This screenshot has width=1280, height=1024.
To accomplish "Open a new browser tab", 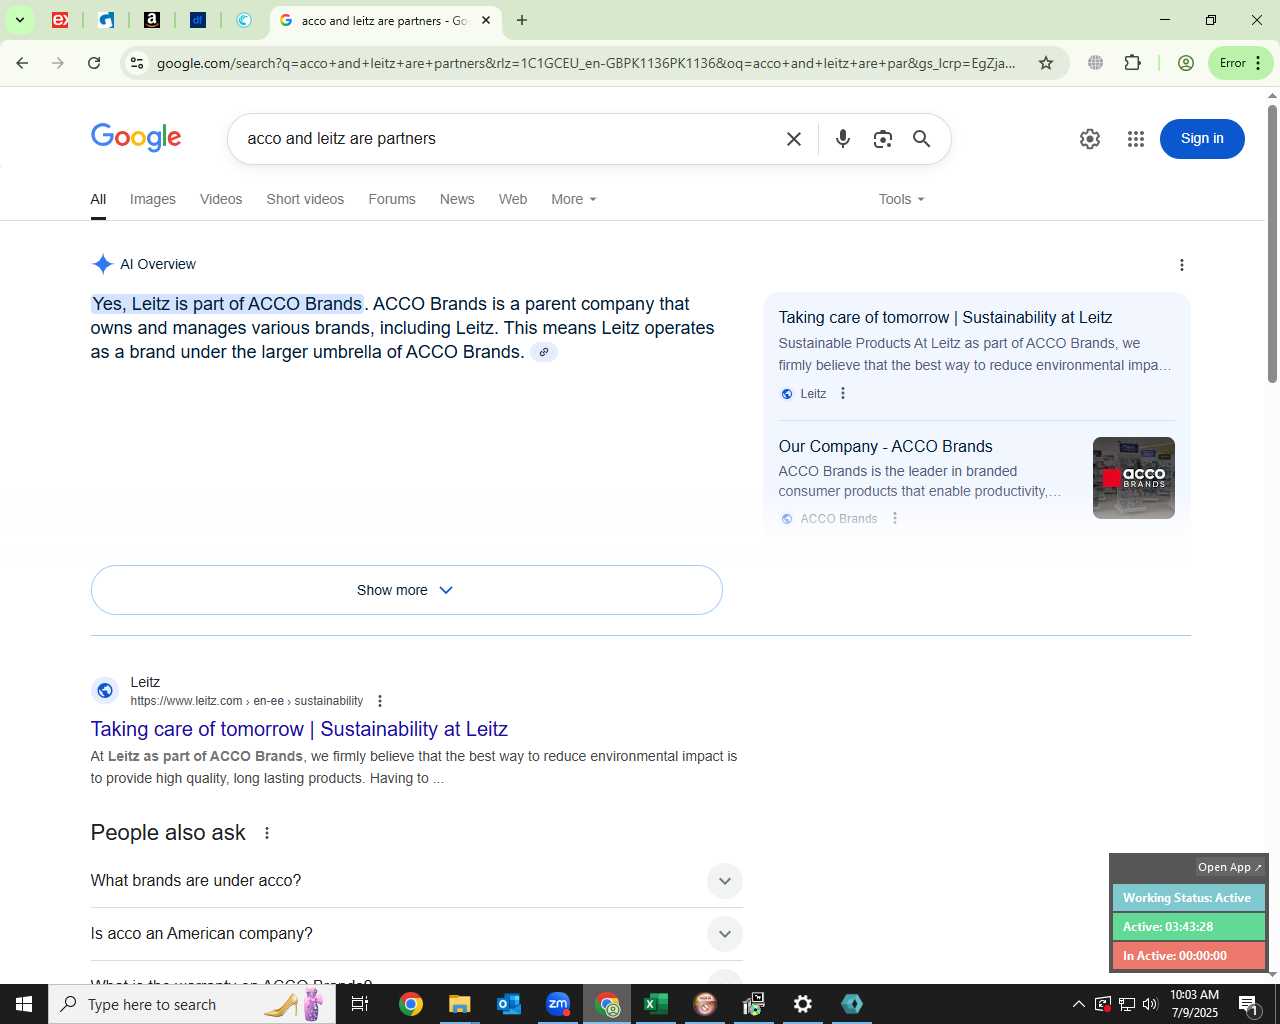I will (x=521, y=20).
